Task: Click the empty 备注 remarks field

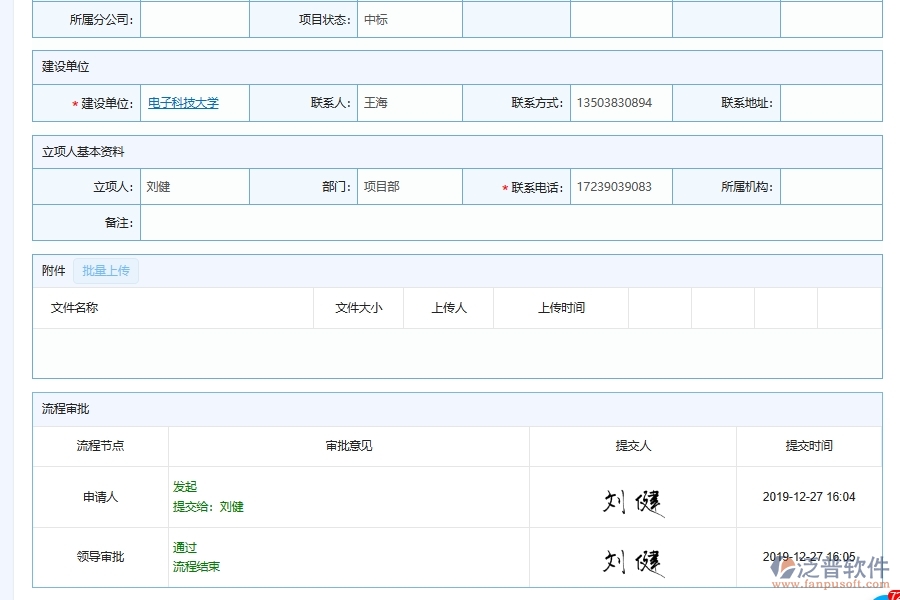Action: [x=512, y=222]
